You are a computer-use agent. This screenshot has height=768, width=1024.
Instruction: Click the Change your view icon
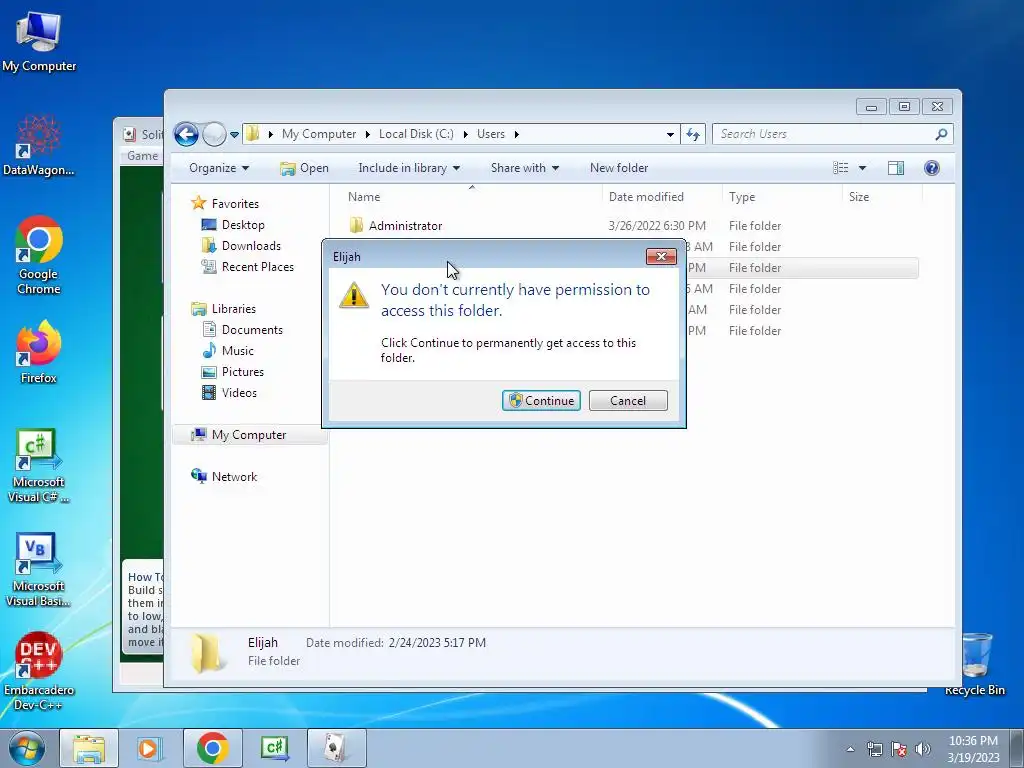(x=840, y=168)
